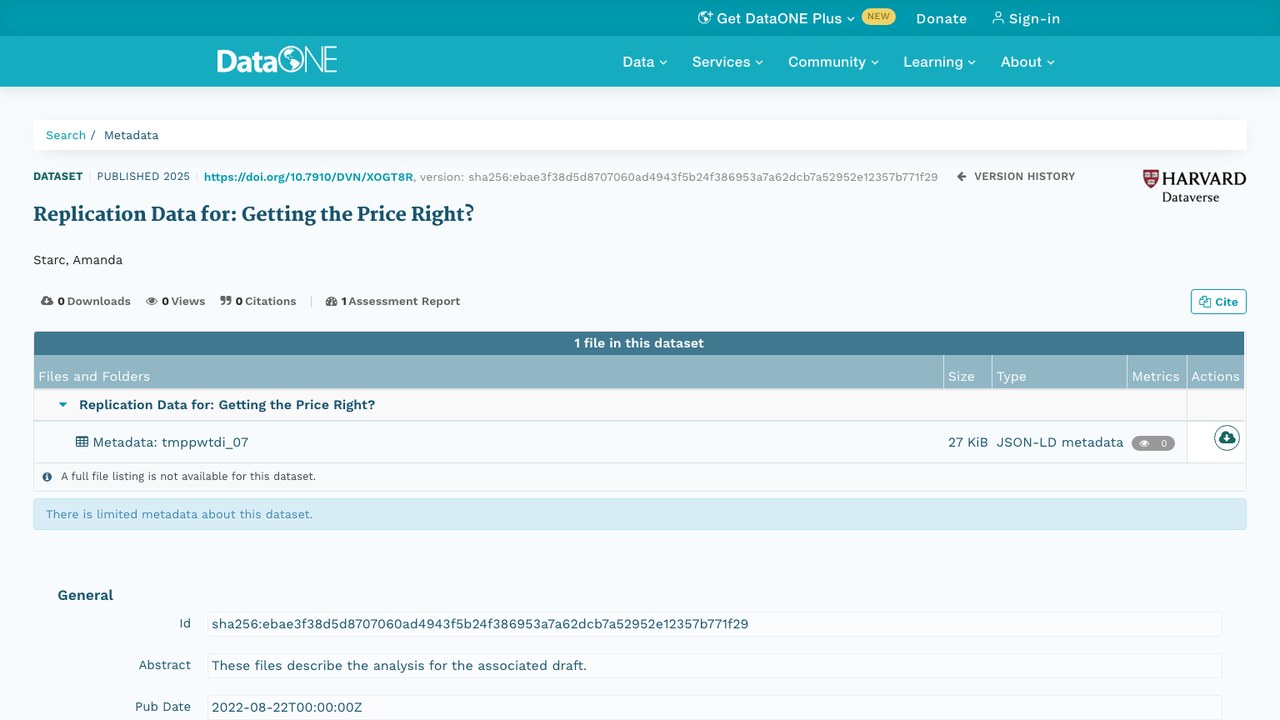This screenshot has height=720, width=1280.
Task: Click the Id field sha256 value
Action: tap(714, 624)
